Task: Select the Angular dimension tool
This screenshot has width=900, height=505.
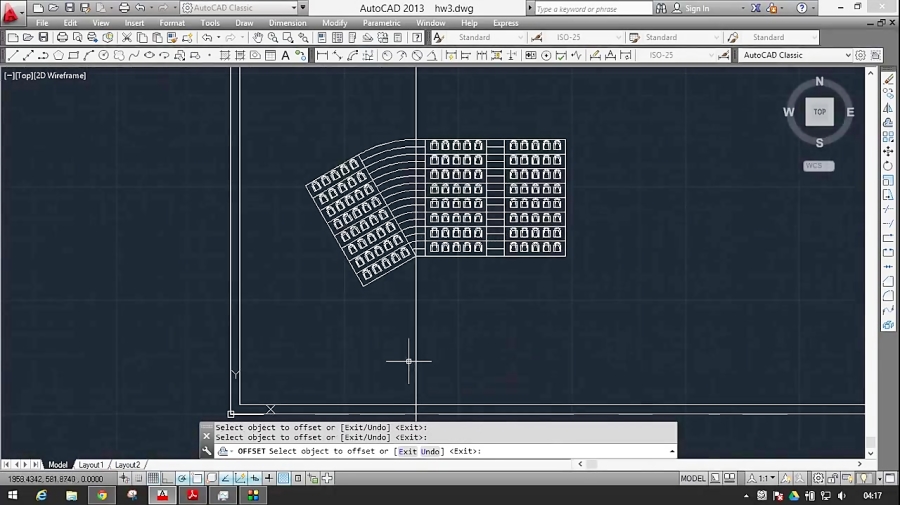Action: click(x=432, y=56)
